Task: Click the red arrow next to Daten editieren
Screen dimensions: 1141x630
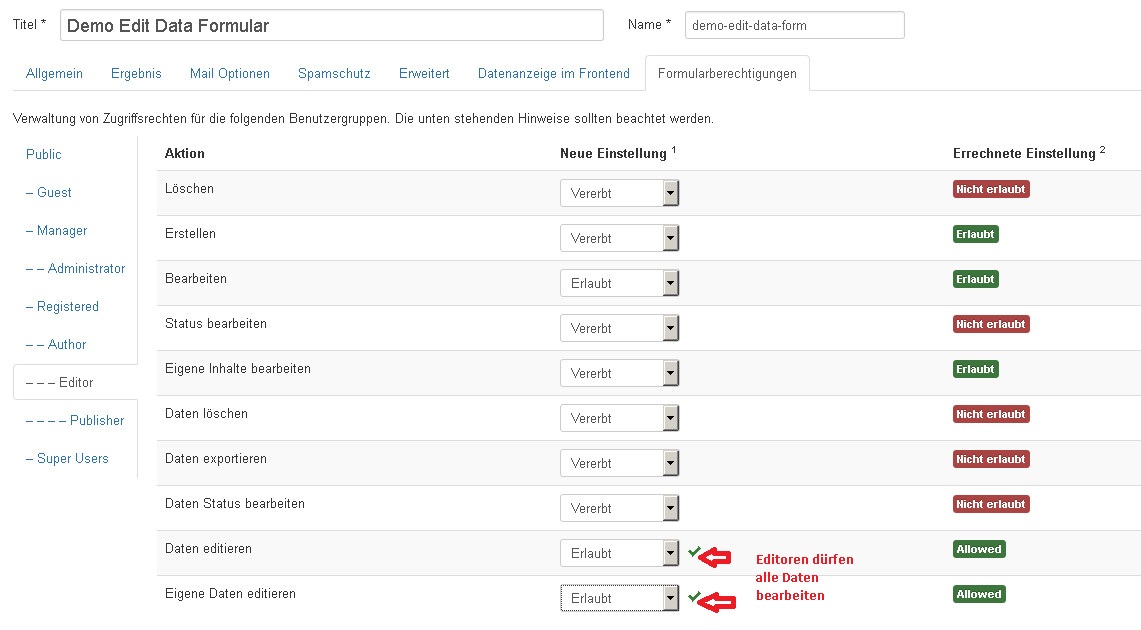Action: point(720,556)
